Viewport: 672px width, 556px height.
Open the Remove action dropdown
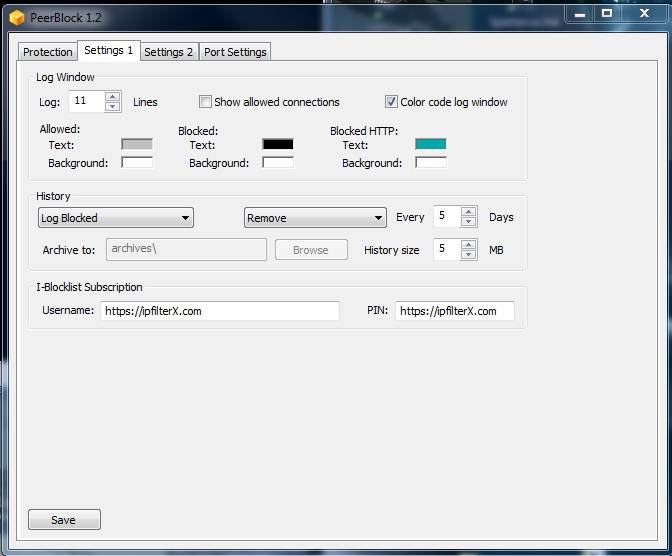(x=315, y=218)
